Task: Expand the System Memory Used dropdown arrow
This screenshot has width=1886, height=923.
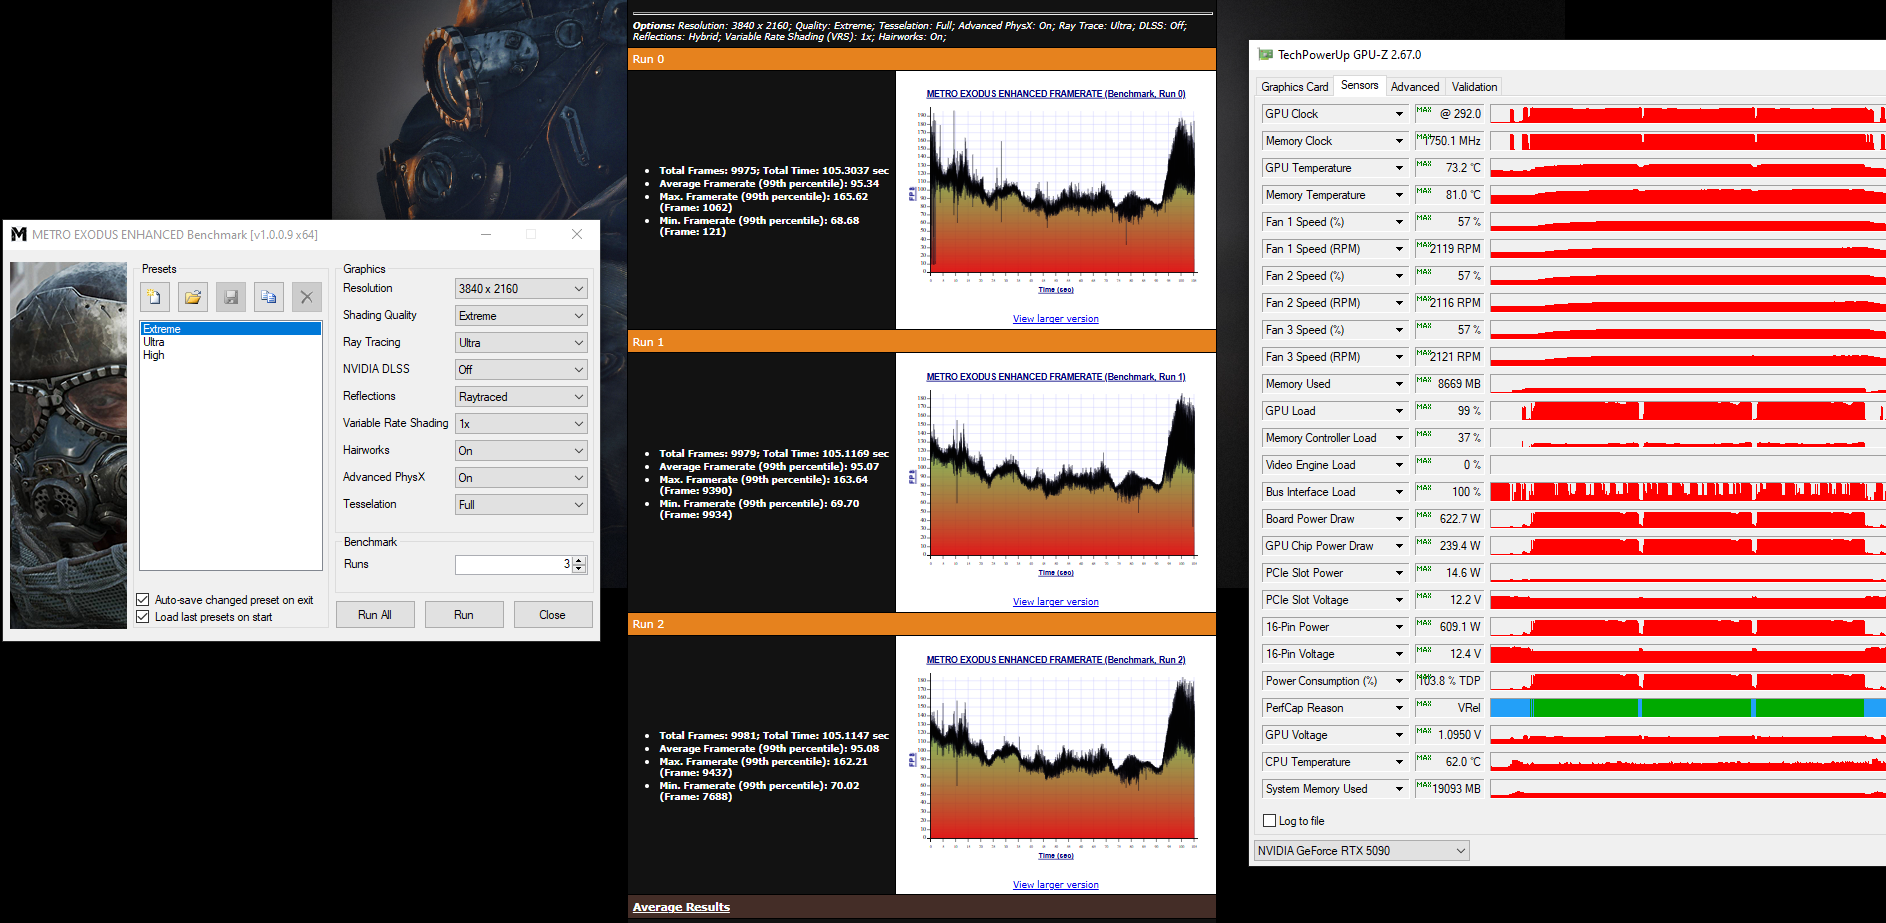Action: coord(1399,789)
